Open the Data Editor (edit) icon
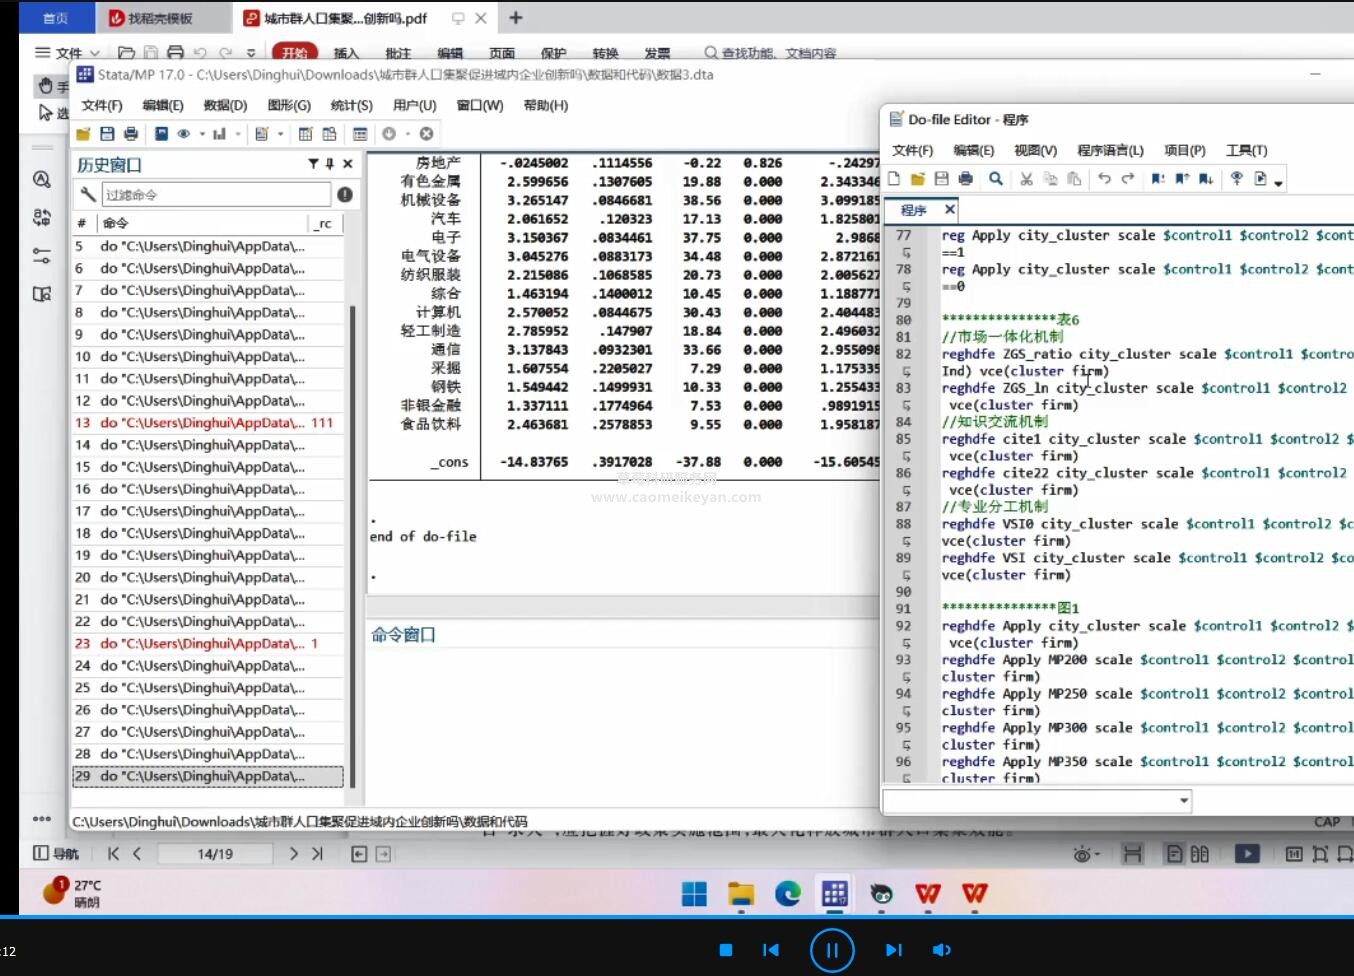The height and width of the screenshot is (976, 1354). [306, 134]
